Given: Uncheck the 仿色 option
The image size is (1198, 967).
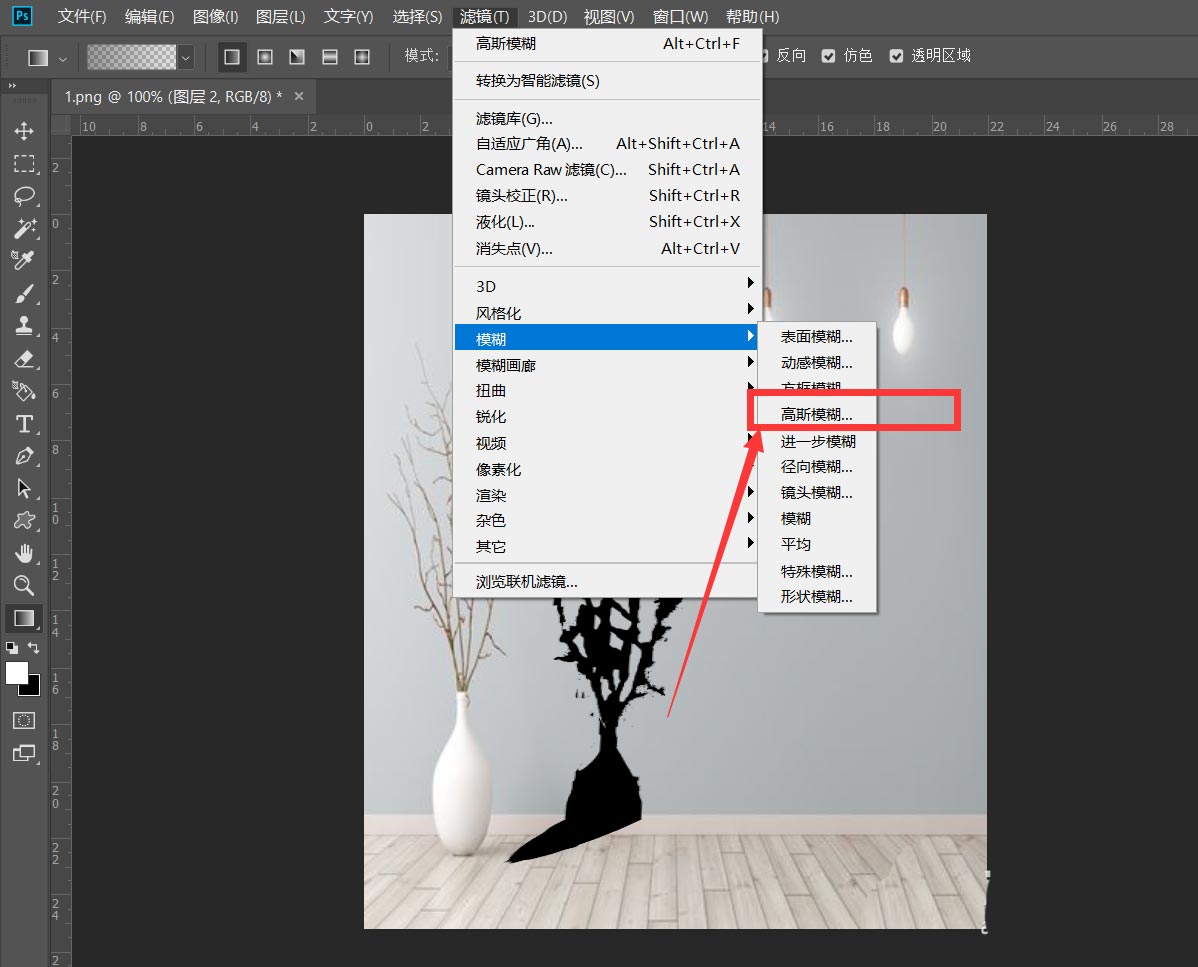Looking at the screenshot, I should [x=828, y=56].
